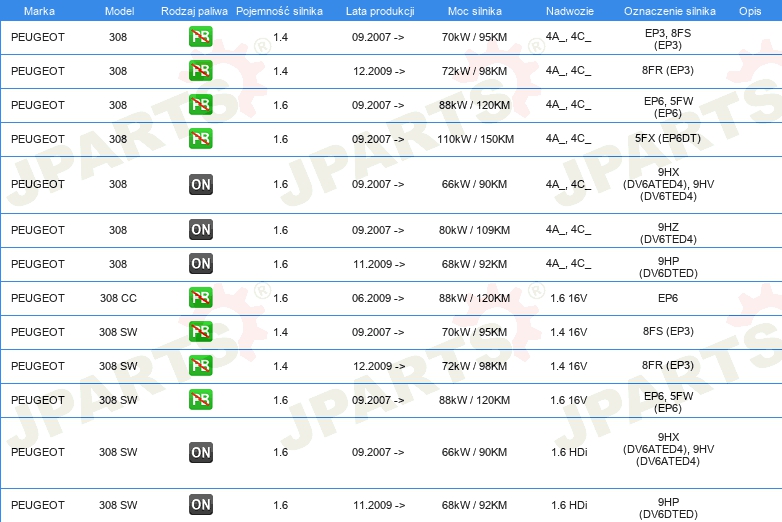782x522 pixels.
Task: Click petrol icon in 308 72kW / 98KM row
Action: (x=200, y=71)
